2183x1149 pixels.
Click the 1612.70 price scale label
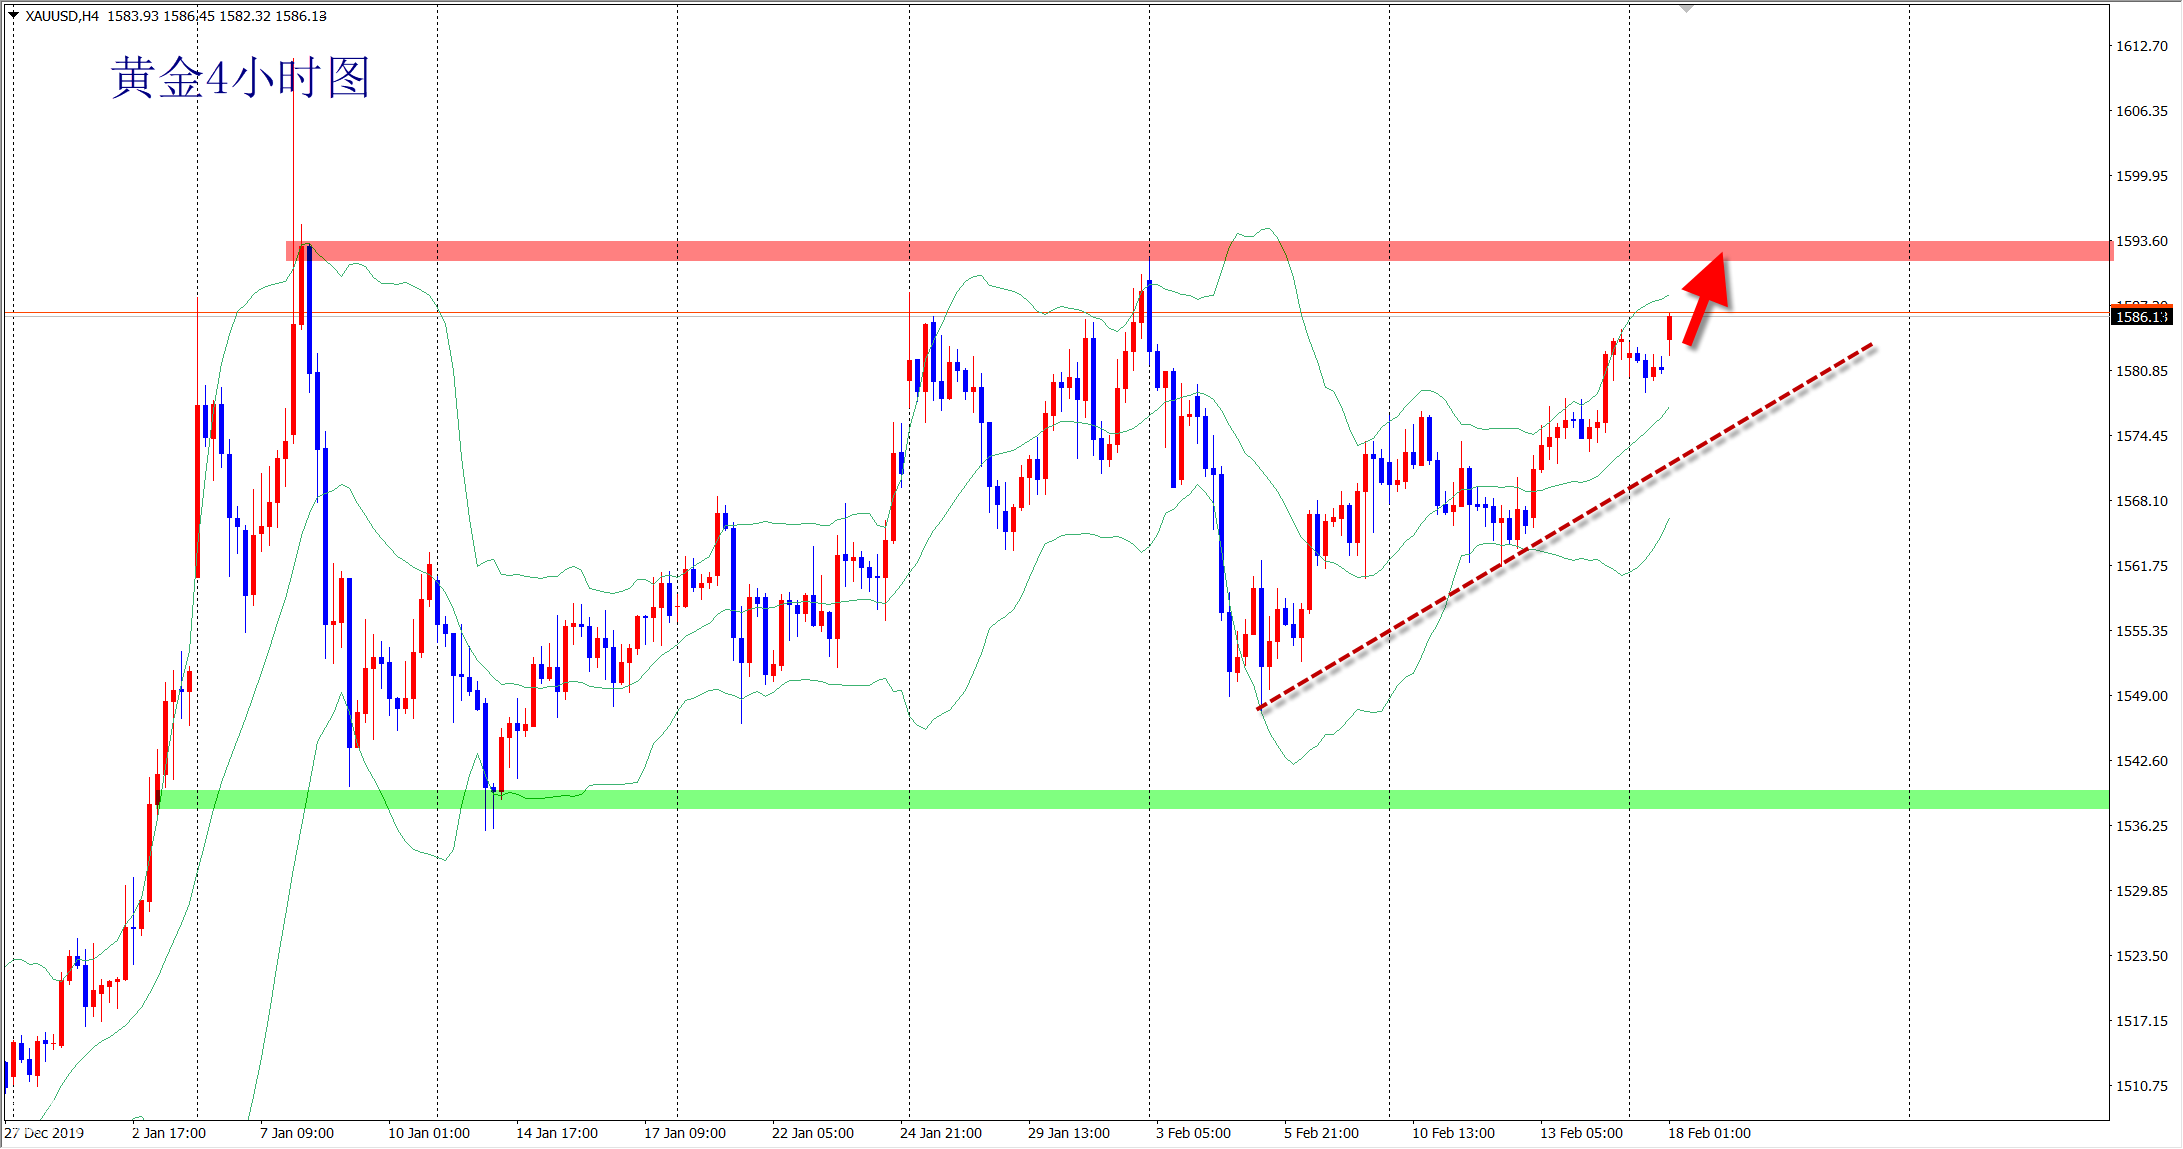pos(2141,46)
